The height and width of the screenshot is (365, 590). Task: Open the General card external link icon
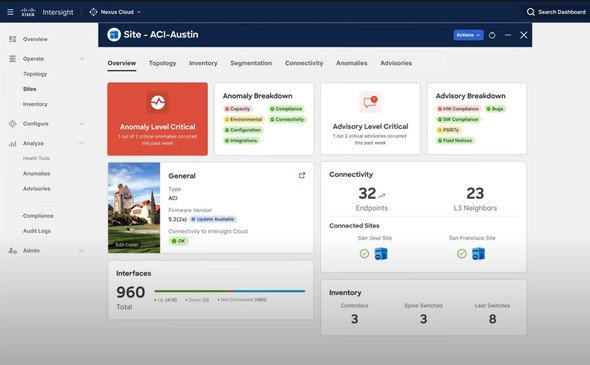pyautogui.click(x=302, y=175)
